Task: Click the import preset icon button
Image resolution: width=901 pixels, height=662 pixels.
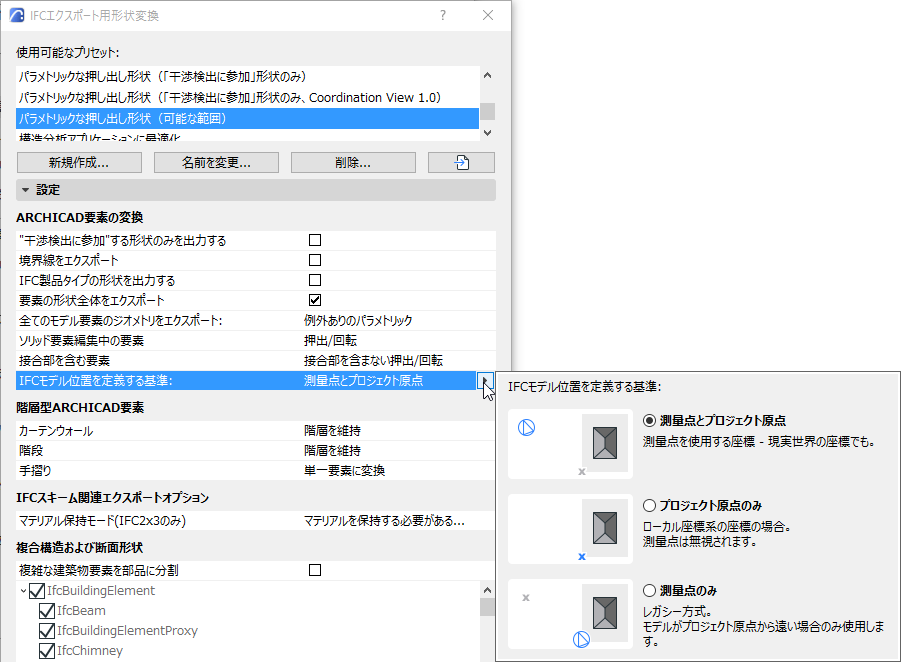Action: (x=461, y=163)
